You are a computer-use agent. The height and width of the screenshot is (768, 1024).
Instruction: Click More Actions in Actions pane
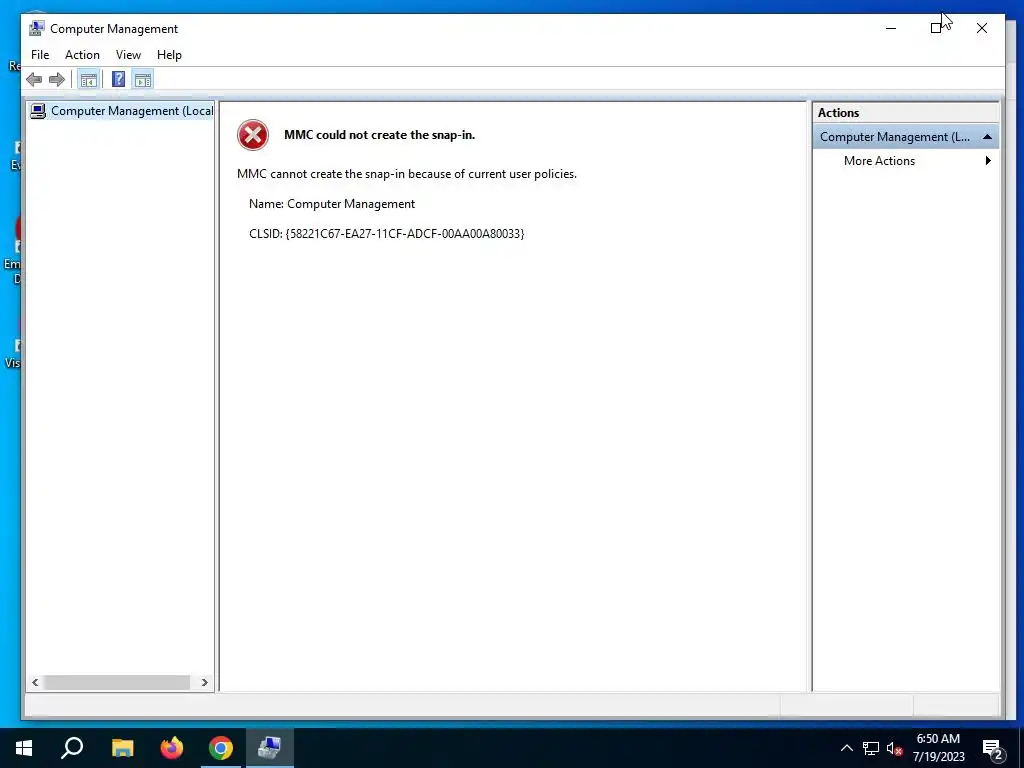coord(879,161)
